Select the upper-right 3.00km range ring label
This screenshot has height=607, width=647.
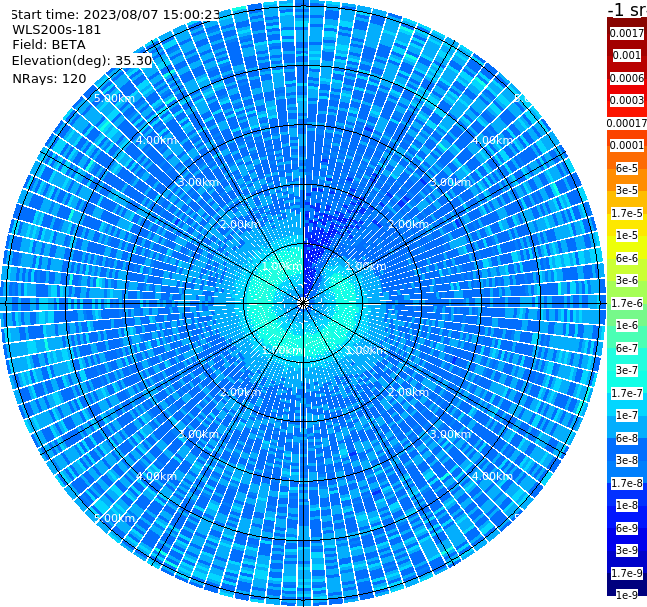point(450,182)
